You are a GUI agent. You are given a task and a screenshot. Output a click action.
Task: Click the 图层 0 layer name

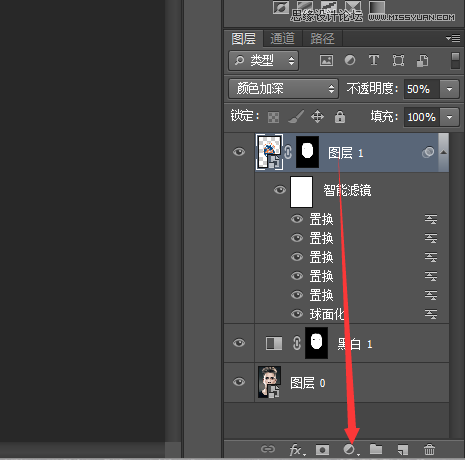(x=307, y=383)
